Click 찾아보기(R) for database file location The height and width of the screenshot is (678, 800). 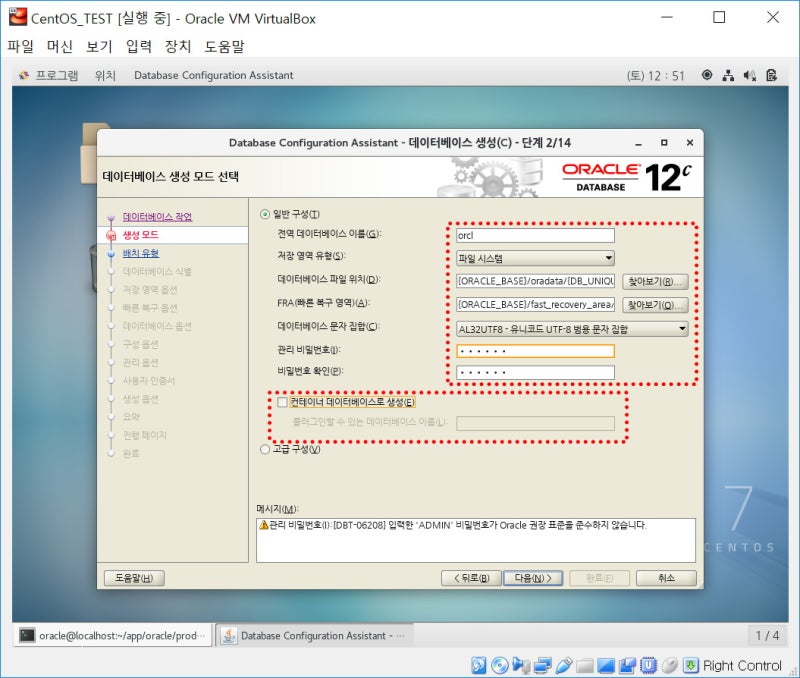(x=655, y=282)
